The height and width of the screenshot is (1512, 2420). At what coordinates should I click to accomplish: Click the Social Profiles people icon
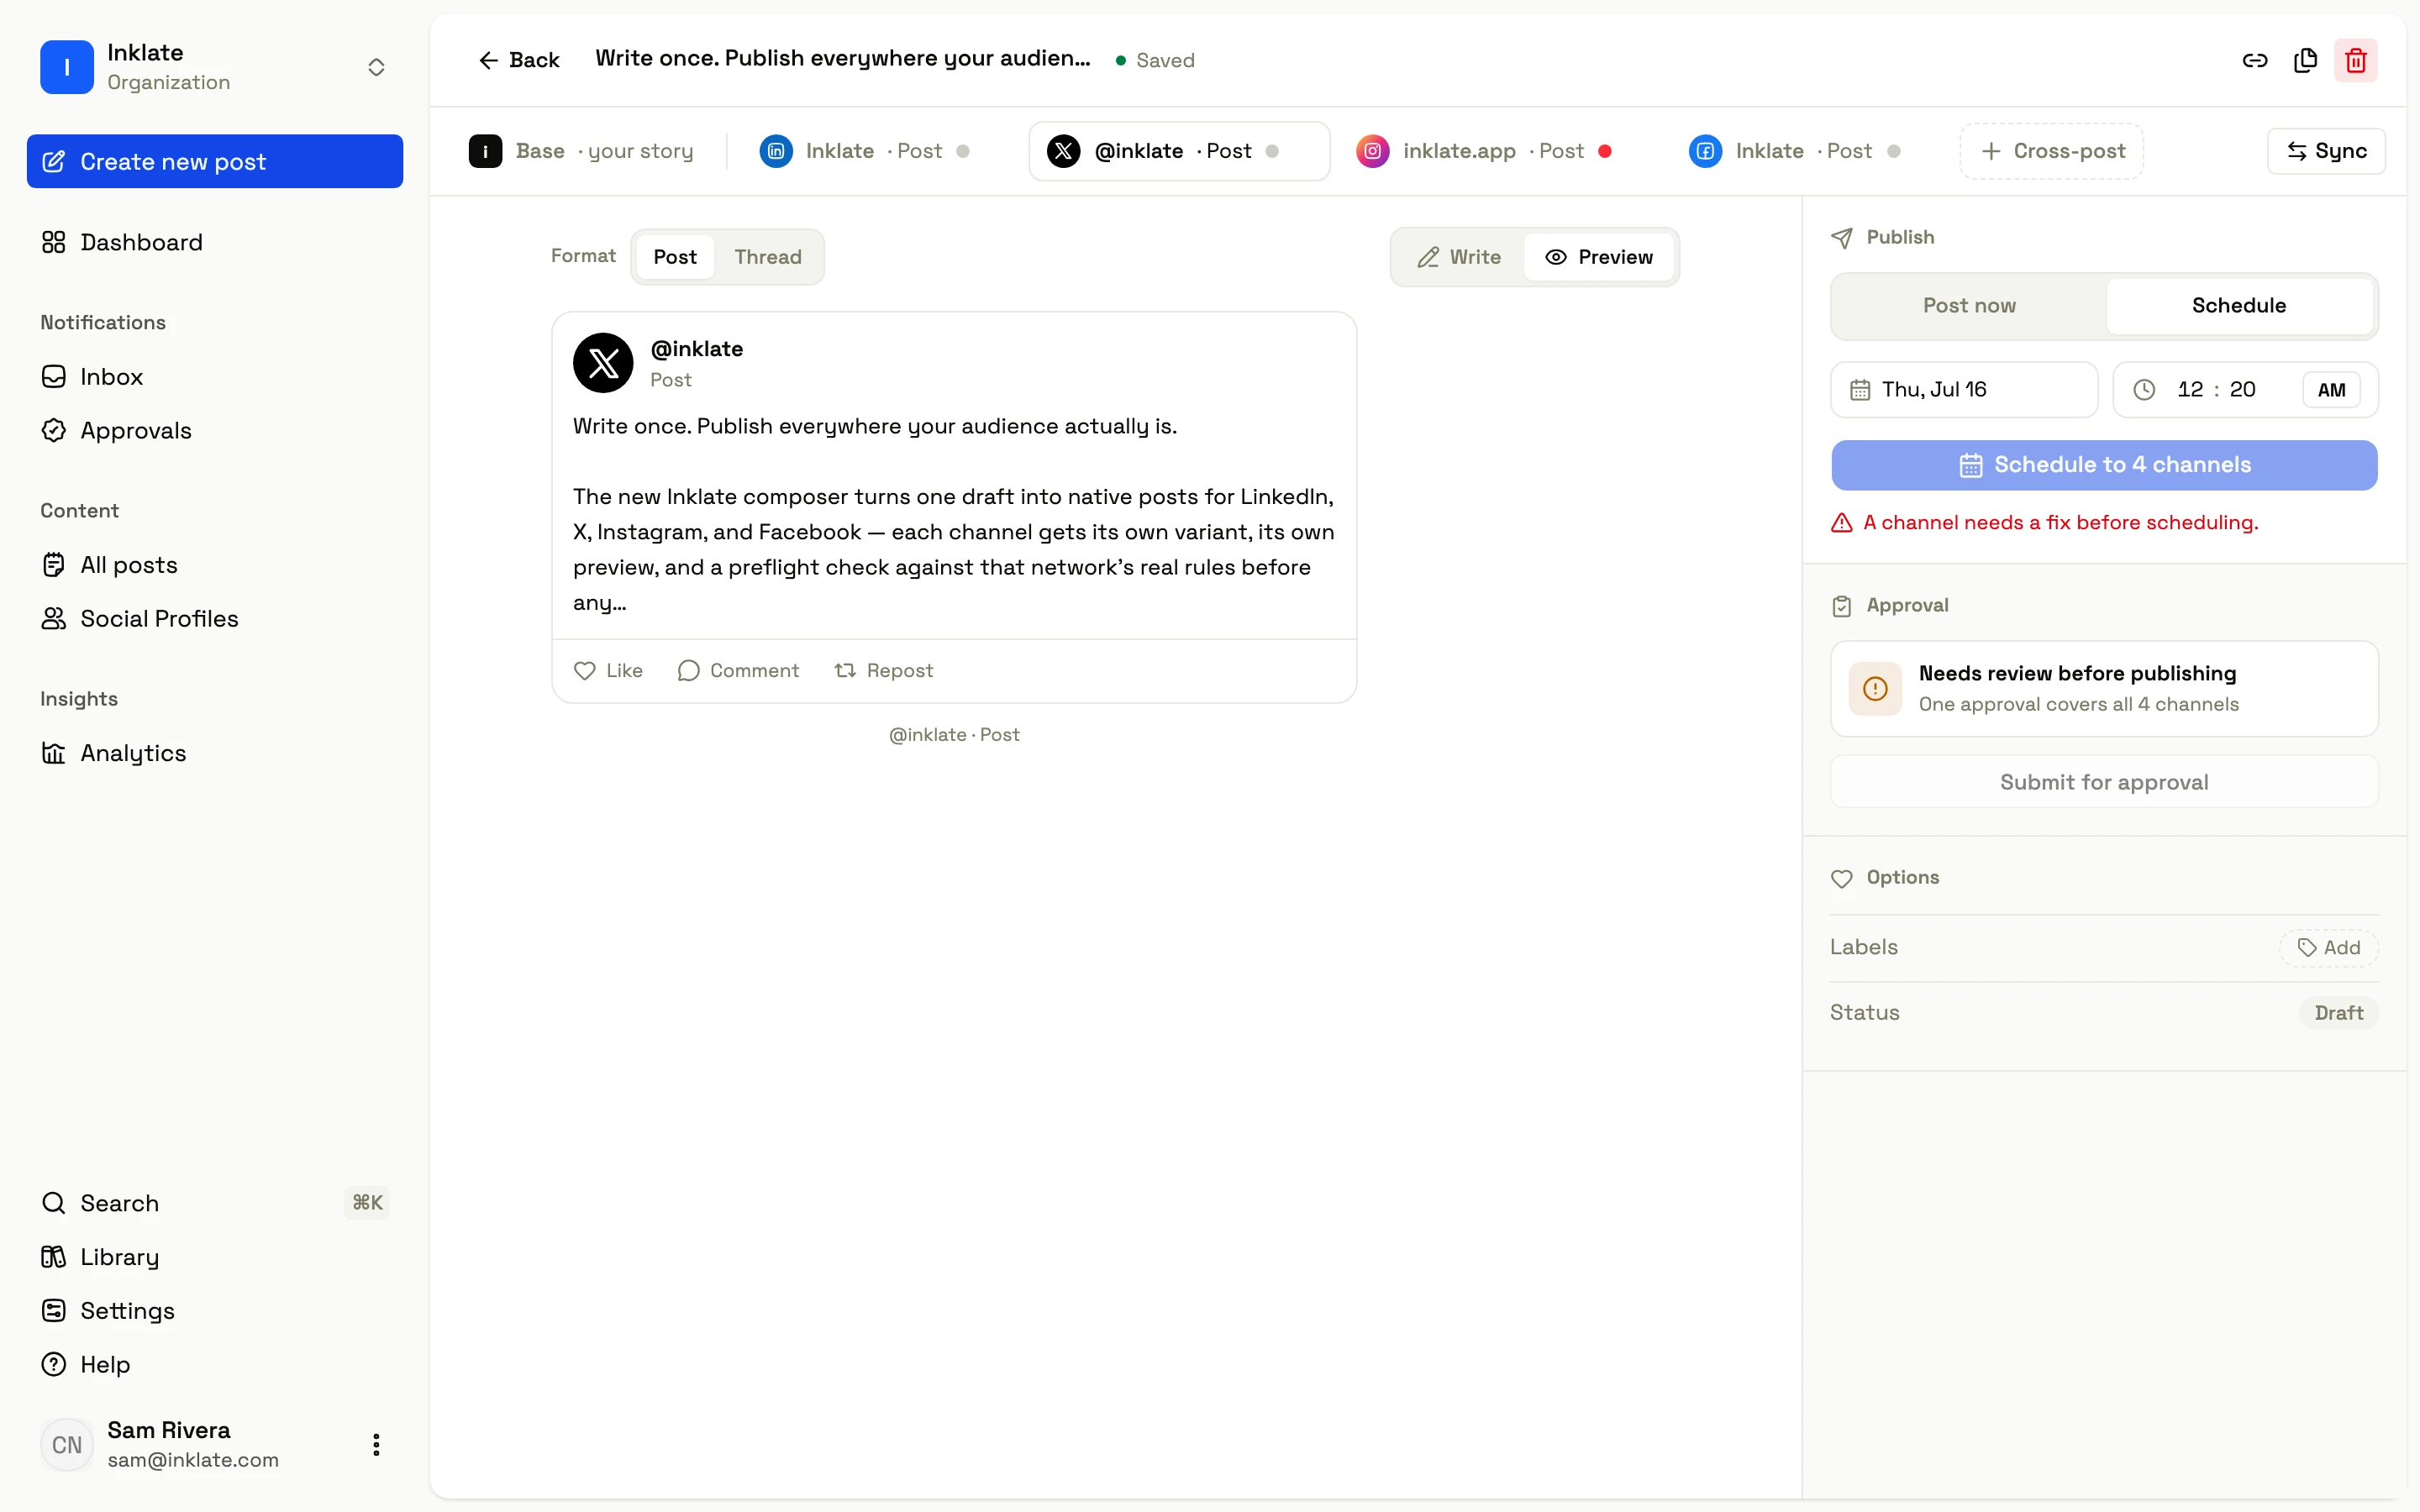point(54,618)
